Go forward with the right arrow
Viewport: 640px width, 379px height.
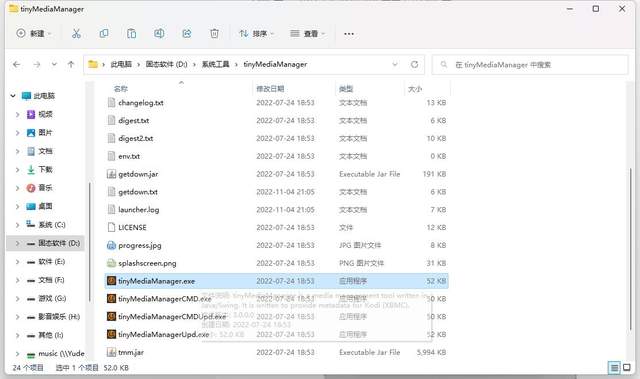37,64
